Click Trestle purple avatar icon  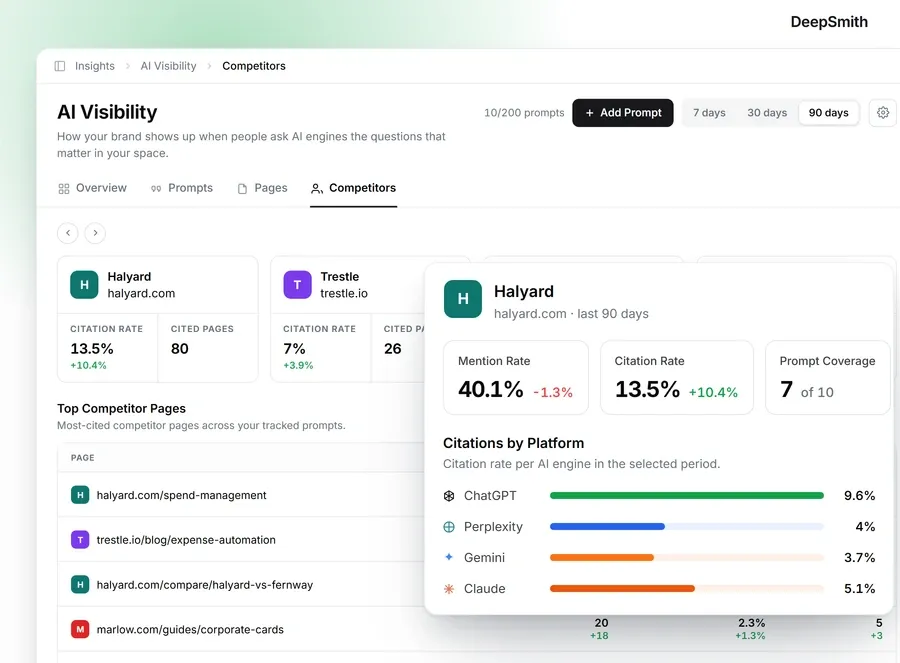[x=297, y=285]
